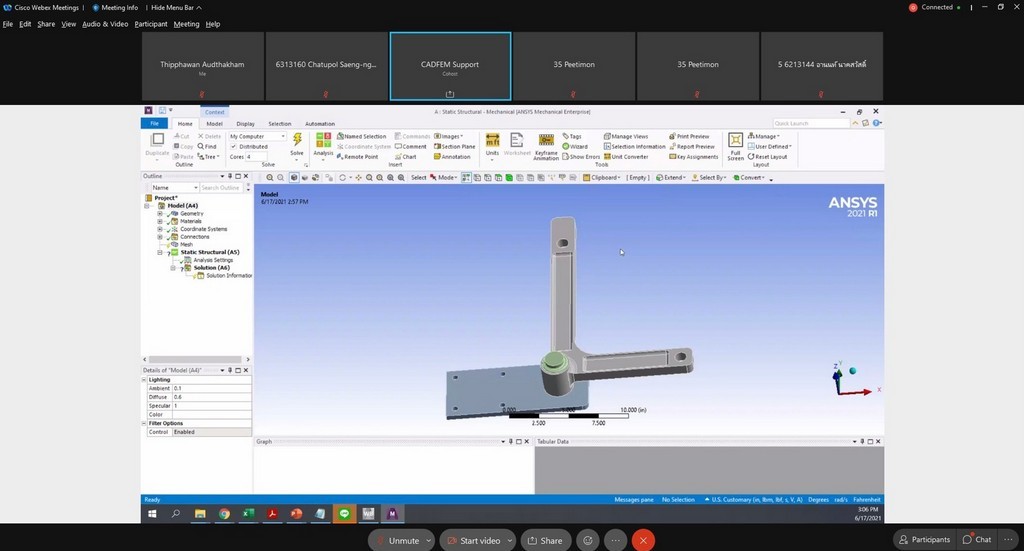Click the Solve lightning bolt icon
Viewport: 1024px width, 551px height.
(x=297, y=141)
